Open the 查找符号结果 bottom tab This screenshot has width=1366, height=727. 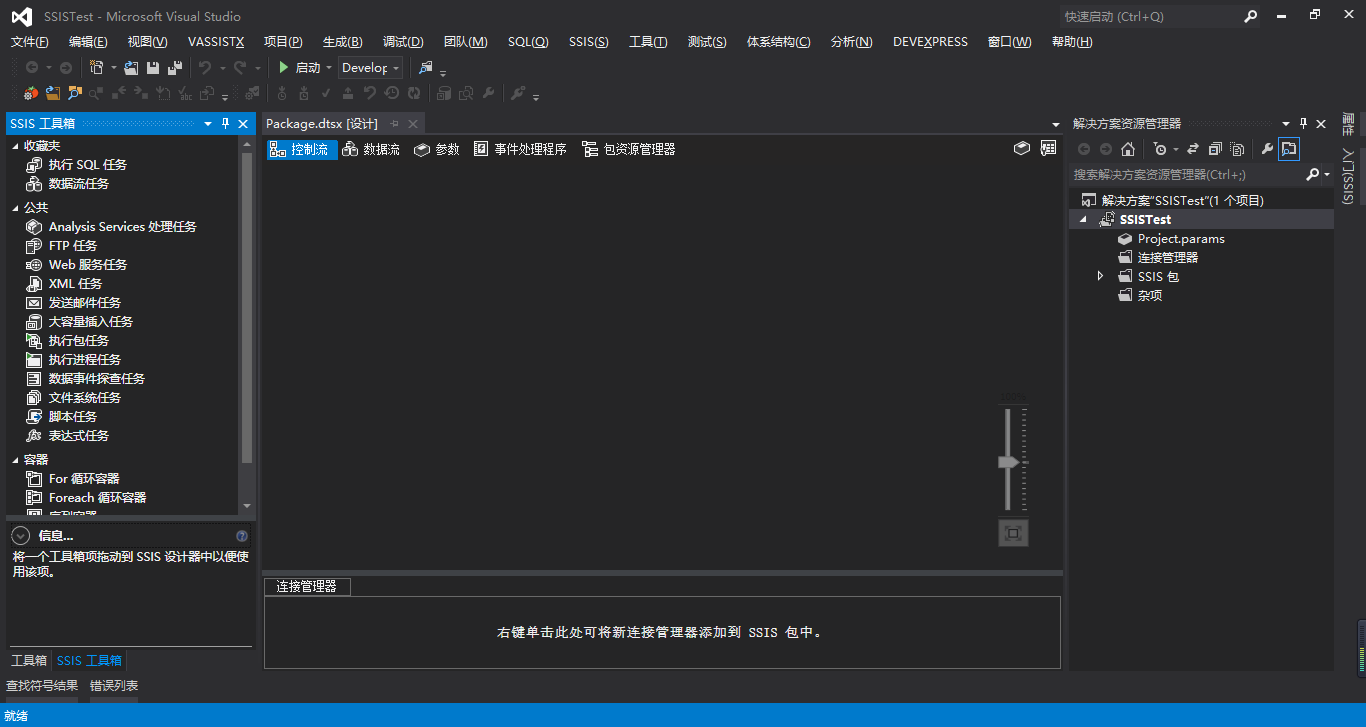pos(42,685)
